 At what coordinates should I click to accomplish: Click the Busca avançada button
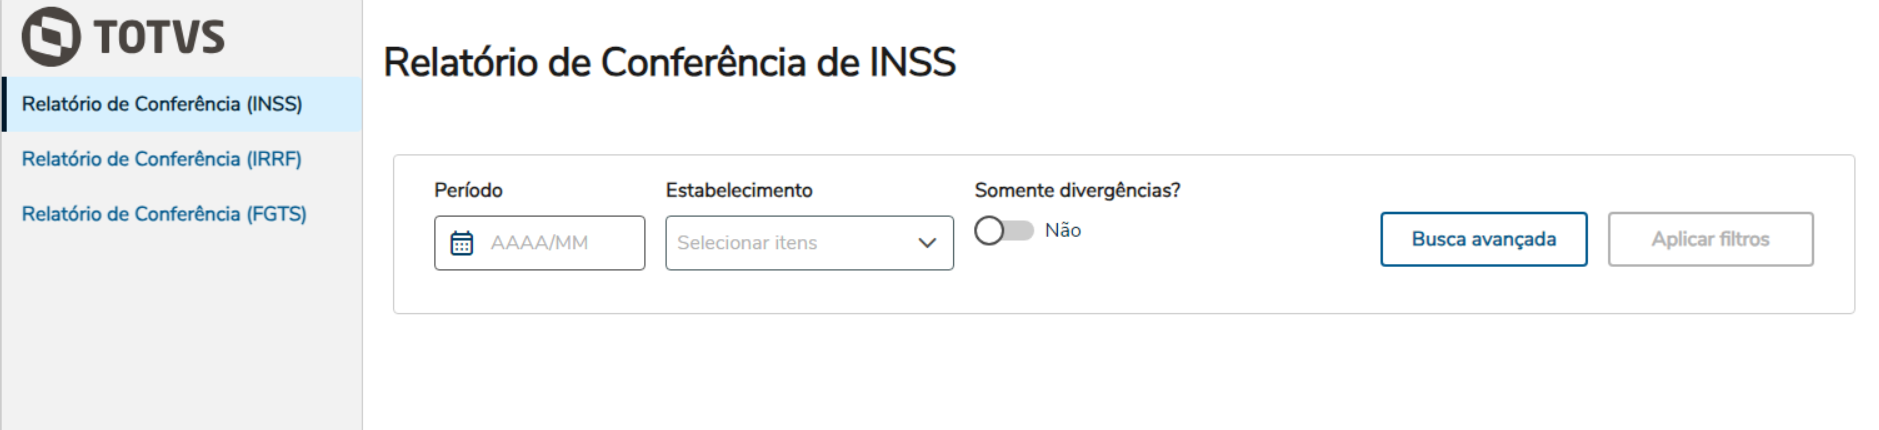coord(1483,239)
